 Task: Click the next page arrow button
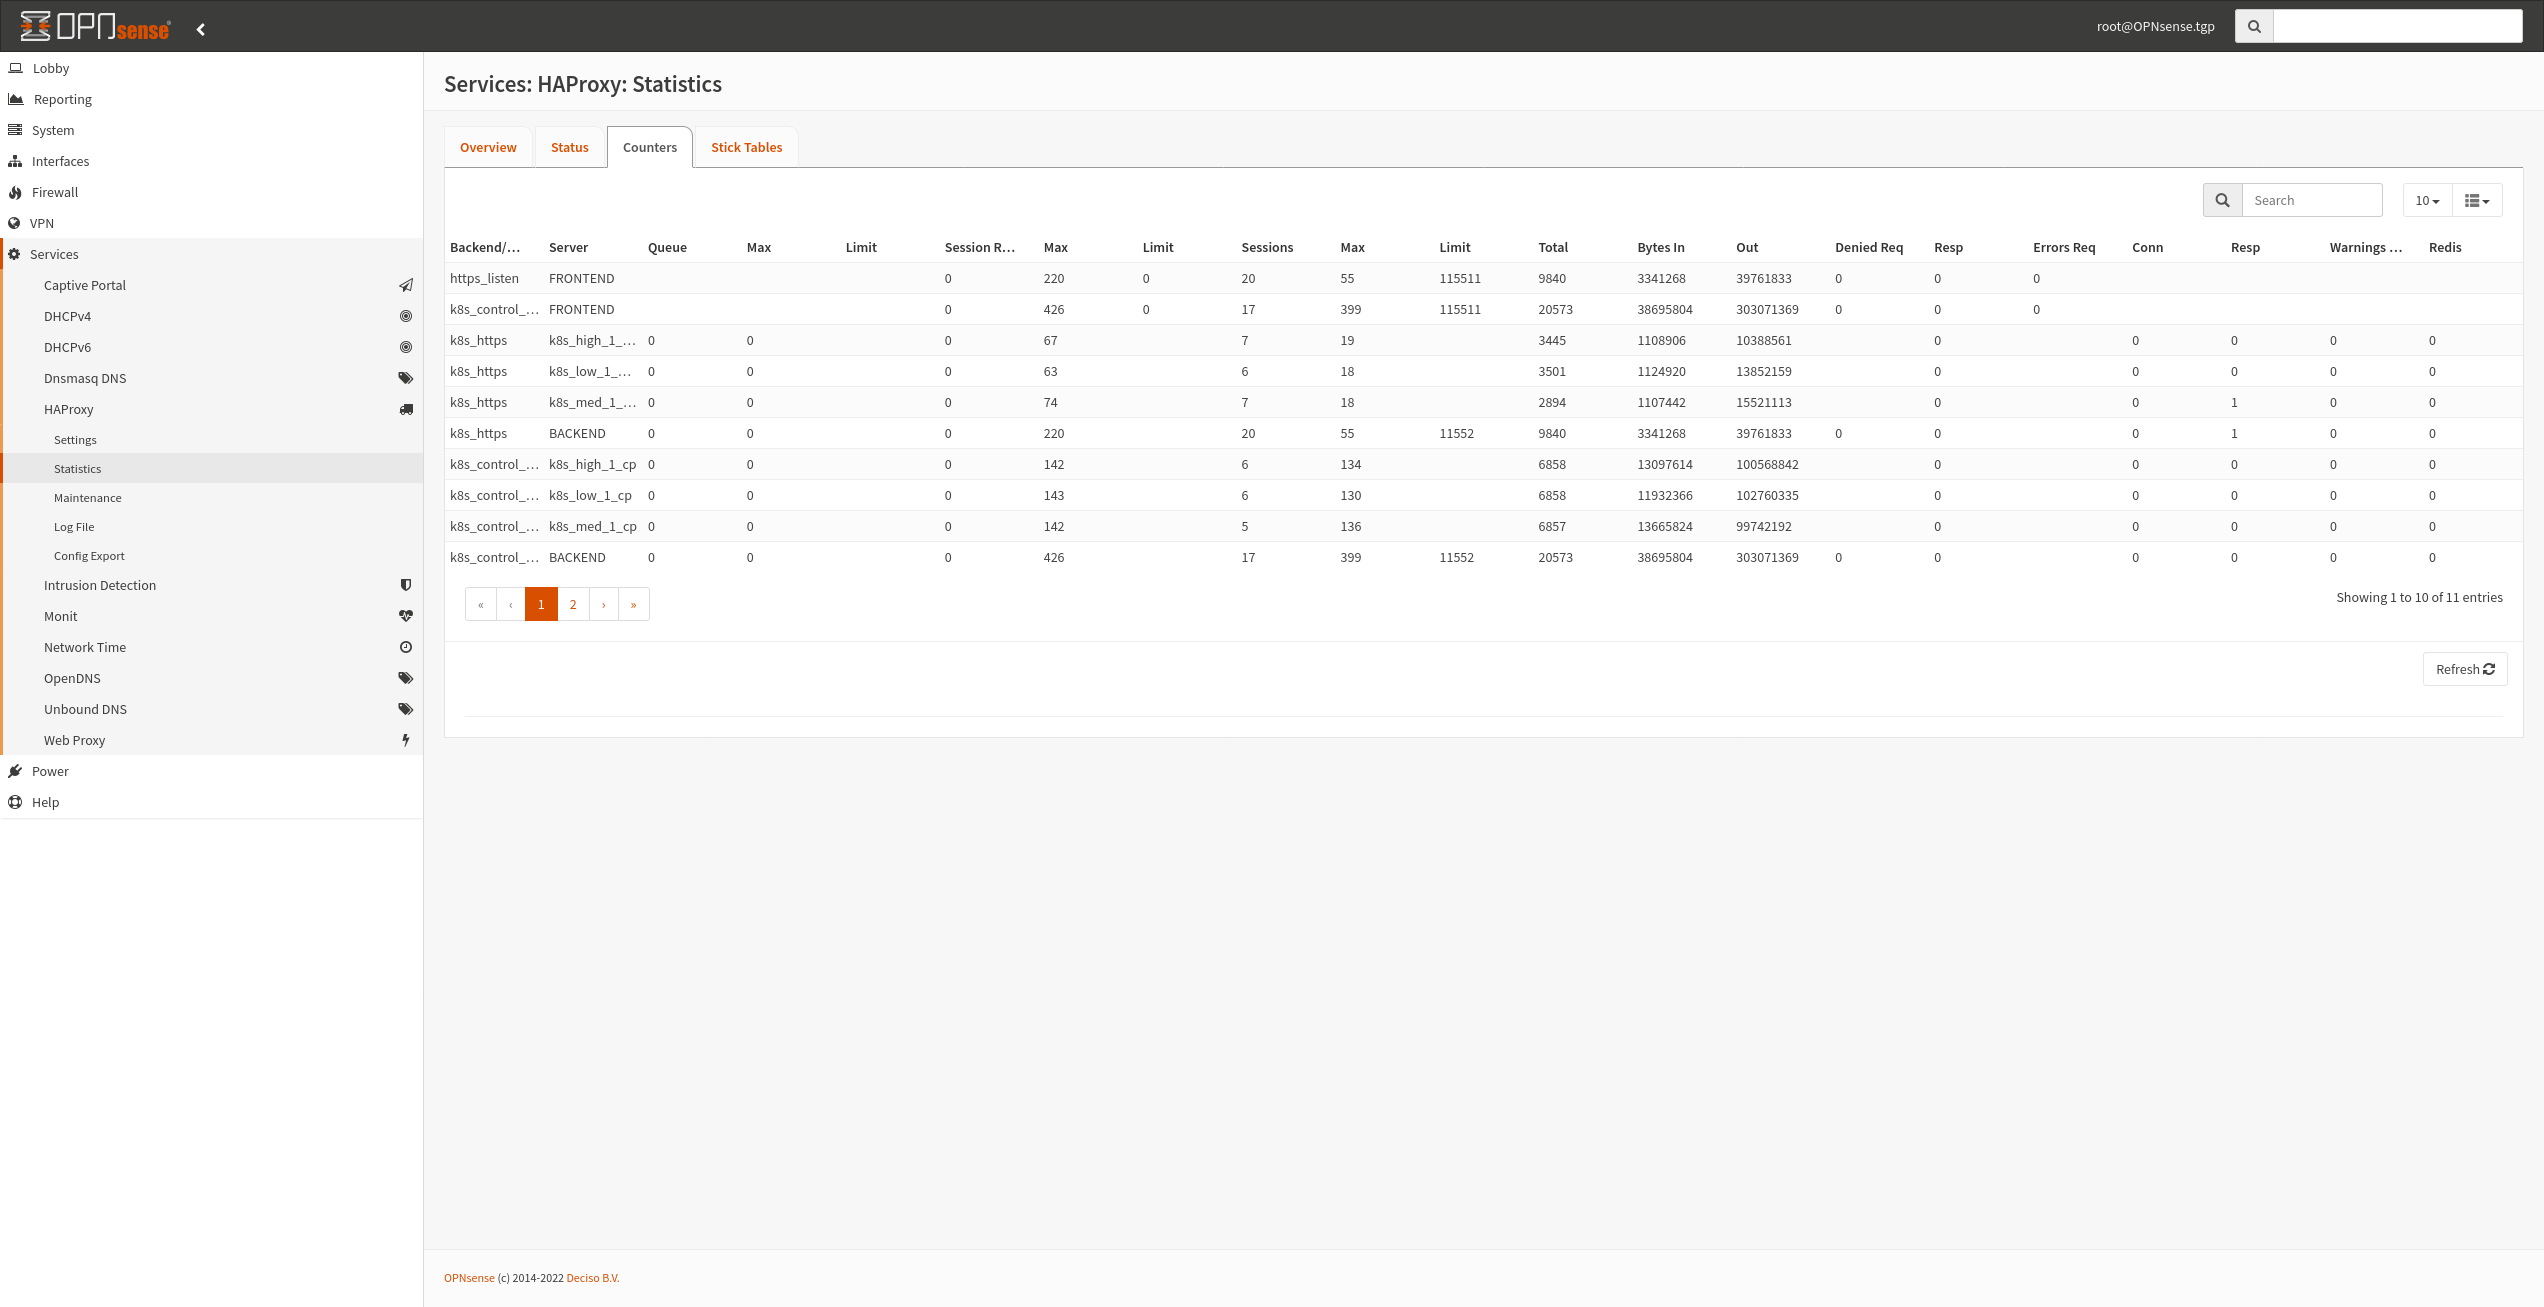click(x=603, y=603)
